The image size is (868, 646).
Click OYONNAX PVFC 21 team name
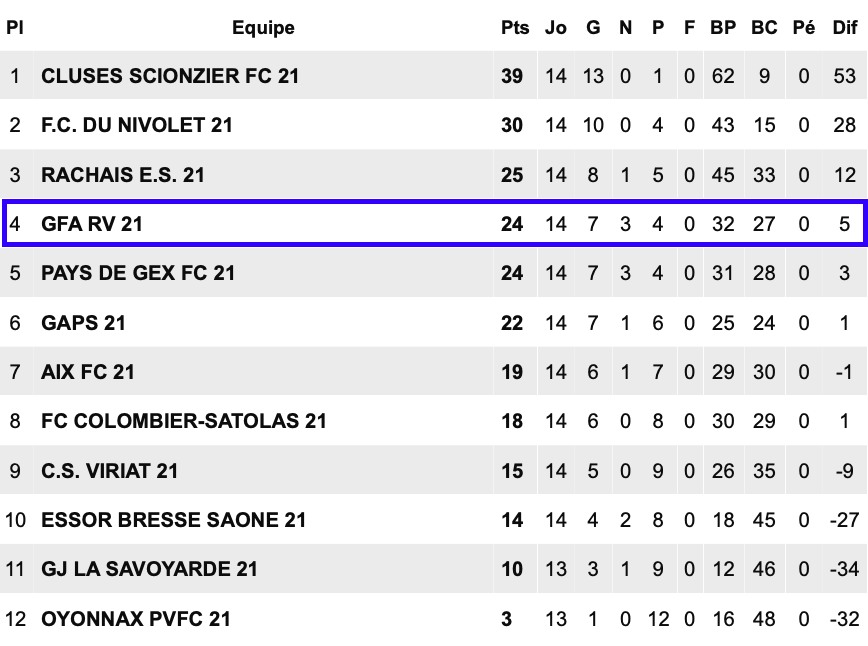point(136,619)
